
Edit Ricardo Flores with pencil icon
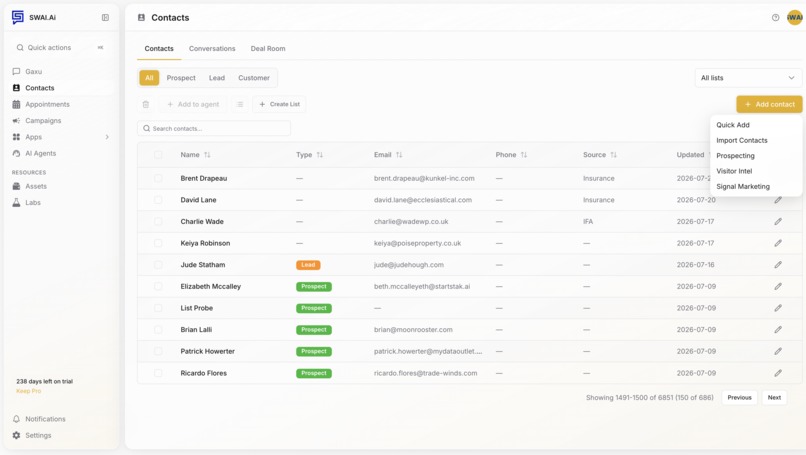(x=778, y=373)
